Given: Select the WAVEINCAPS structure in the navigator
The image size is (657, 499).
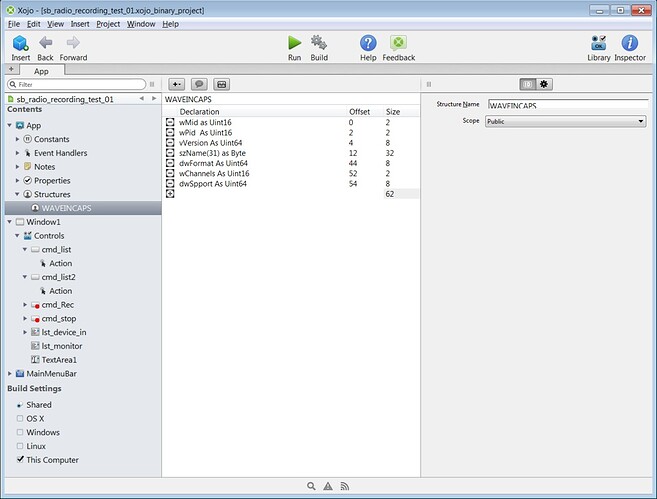Looking at the screenshot, I should 83,208.
